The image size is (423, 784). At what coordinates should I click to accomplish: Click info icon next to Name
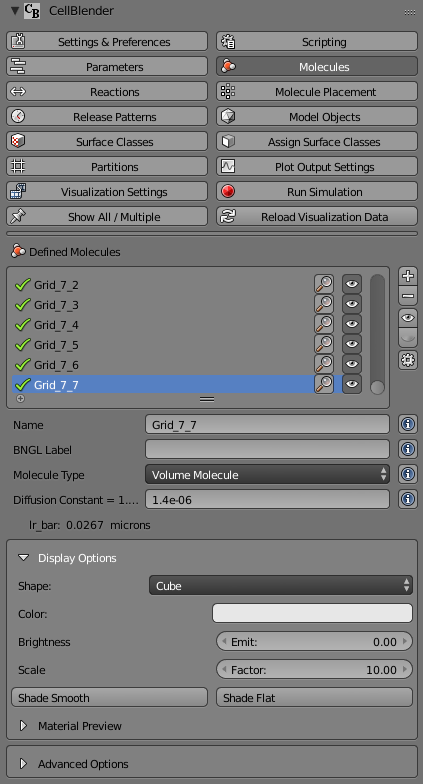pos(408,424)
